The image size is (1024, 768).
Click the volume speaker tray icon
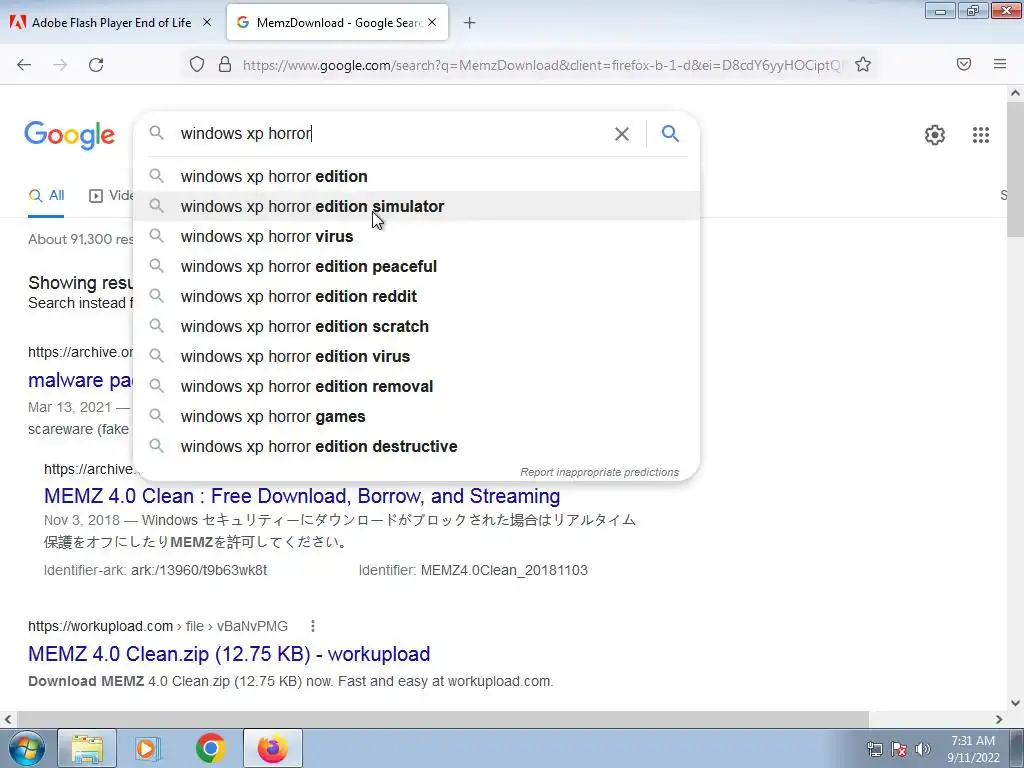point(923,749)
